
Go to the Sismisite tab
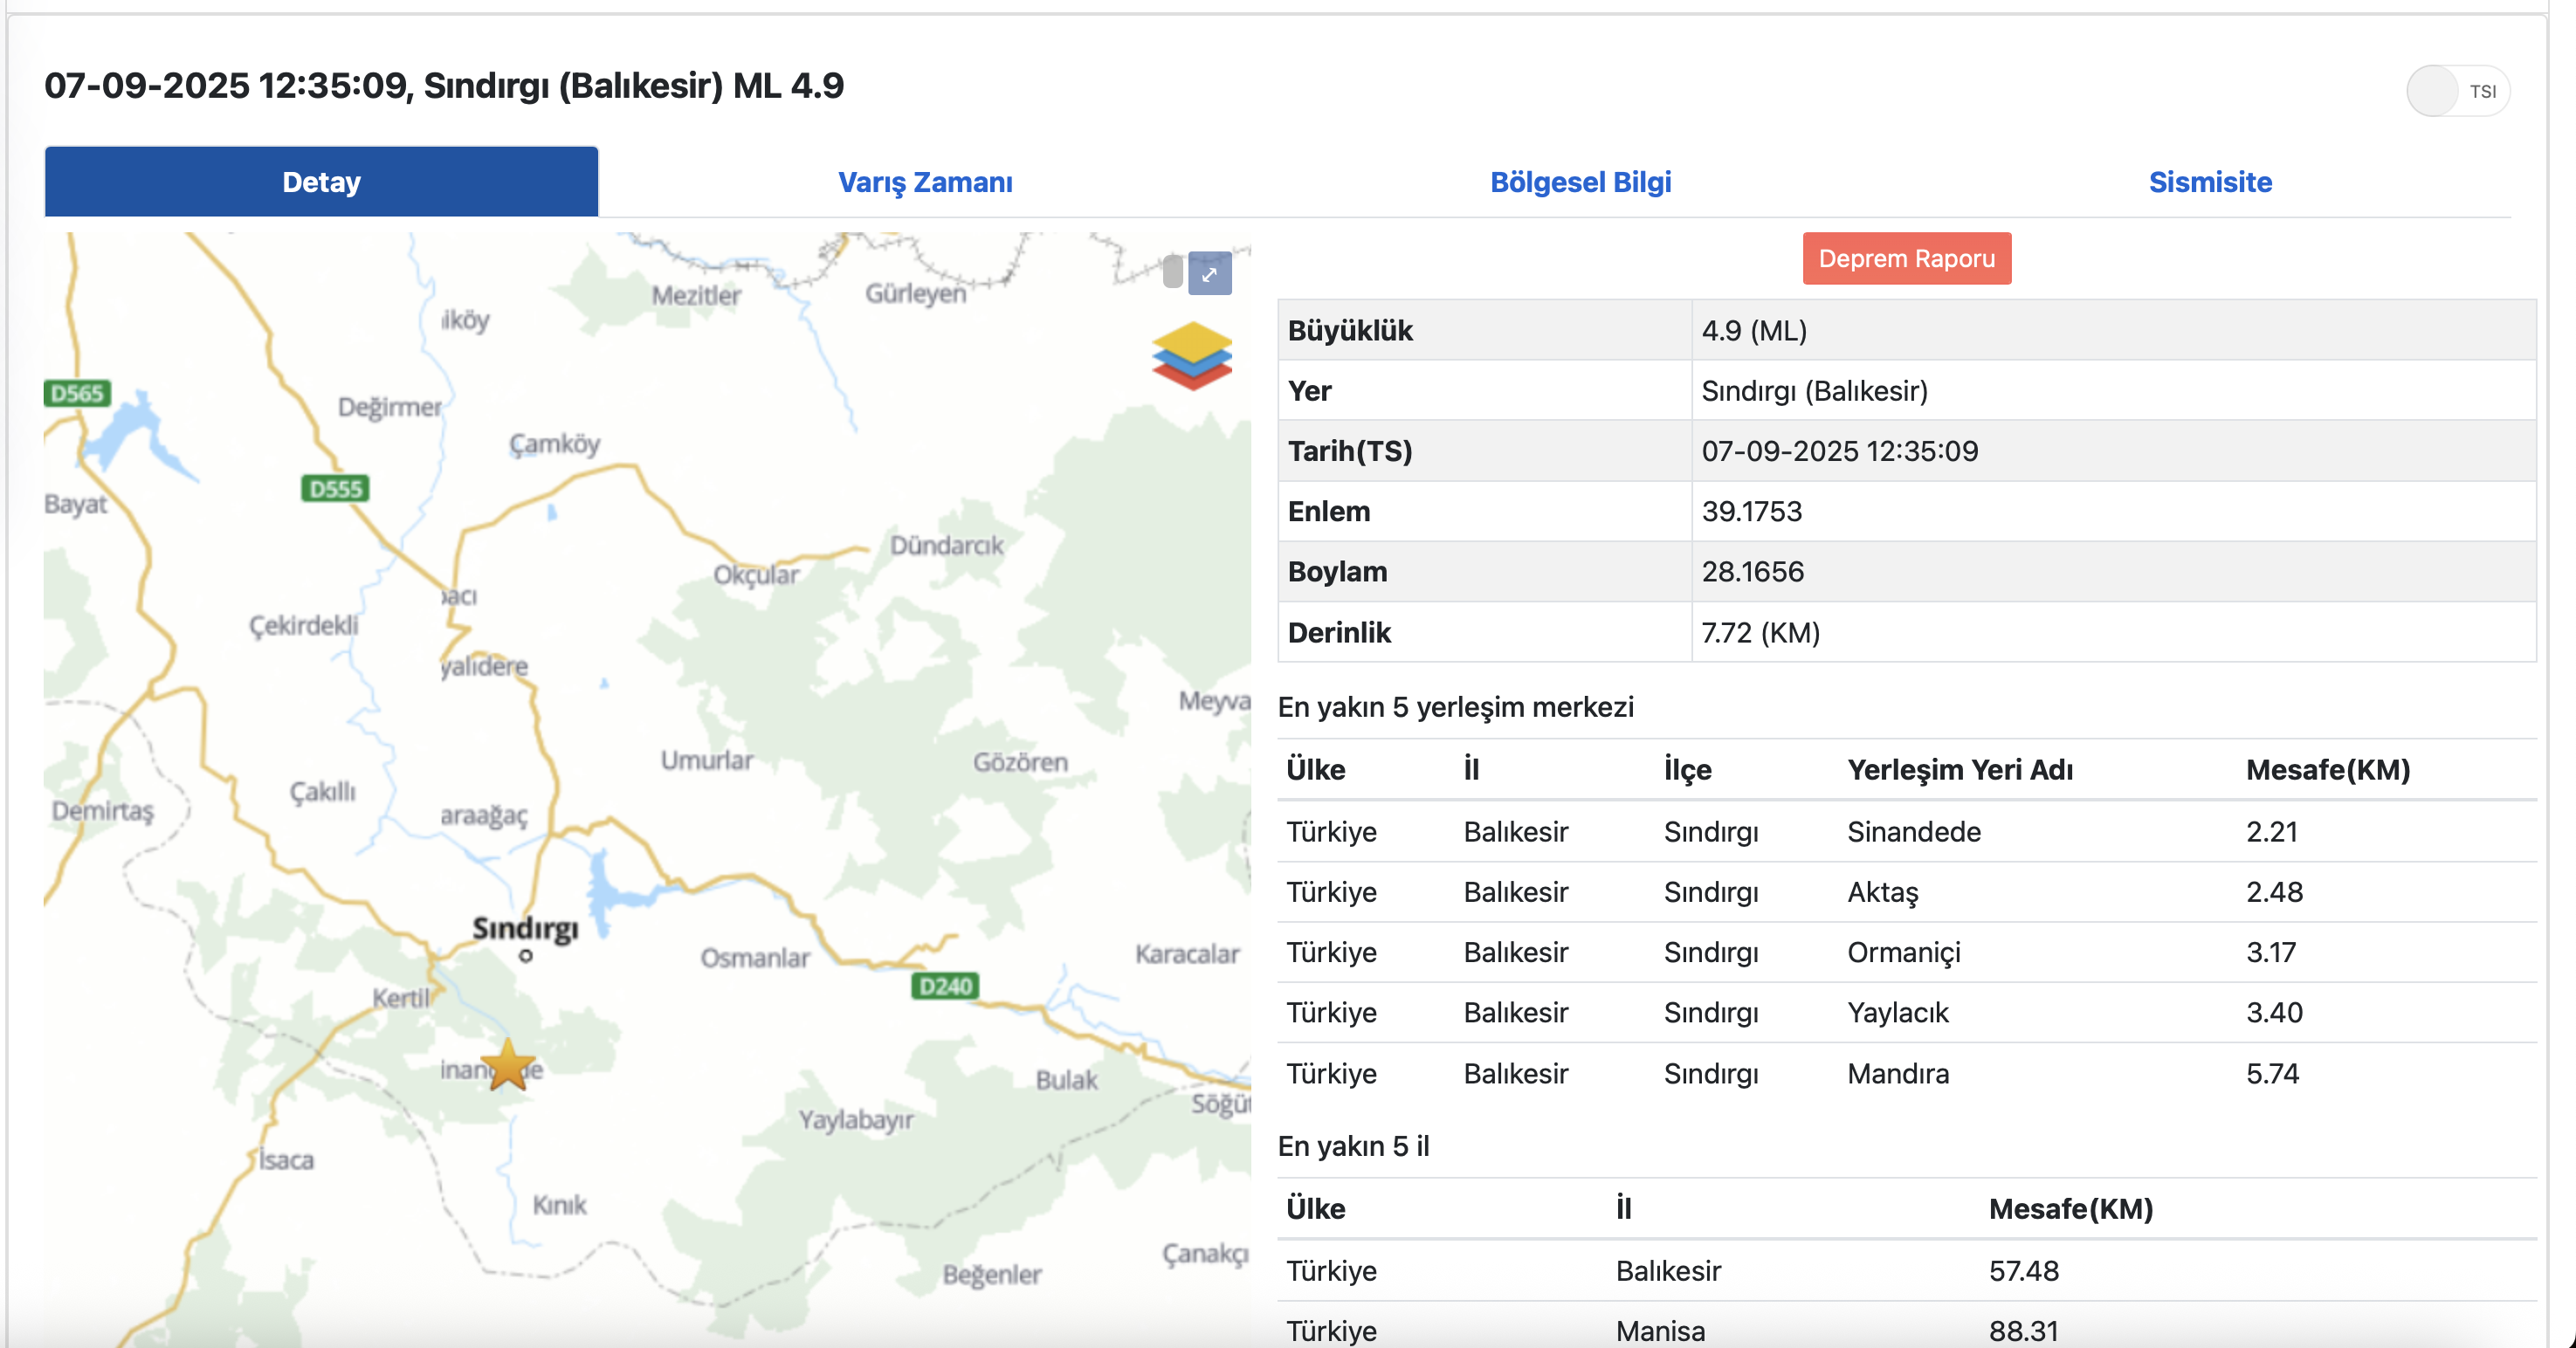coord(2210,182)
